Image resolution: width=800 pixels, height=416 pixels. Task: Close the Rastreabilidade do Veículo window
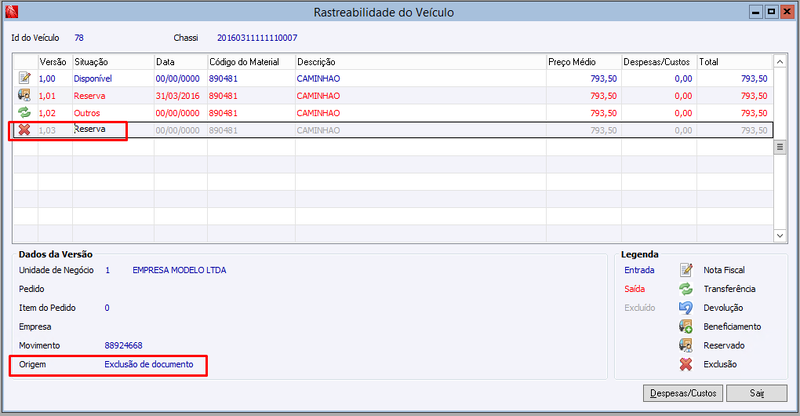click(x=787, y=12)
